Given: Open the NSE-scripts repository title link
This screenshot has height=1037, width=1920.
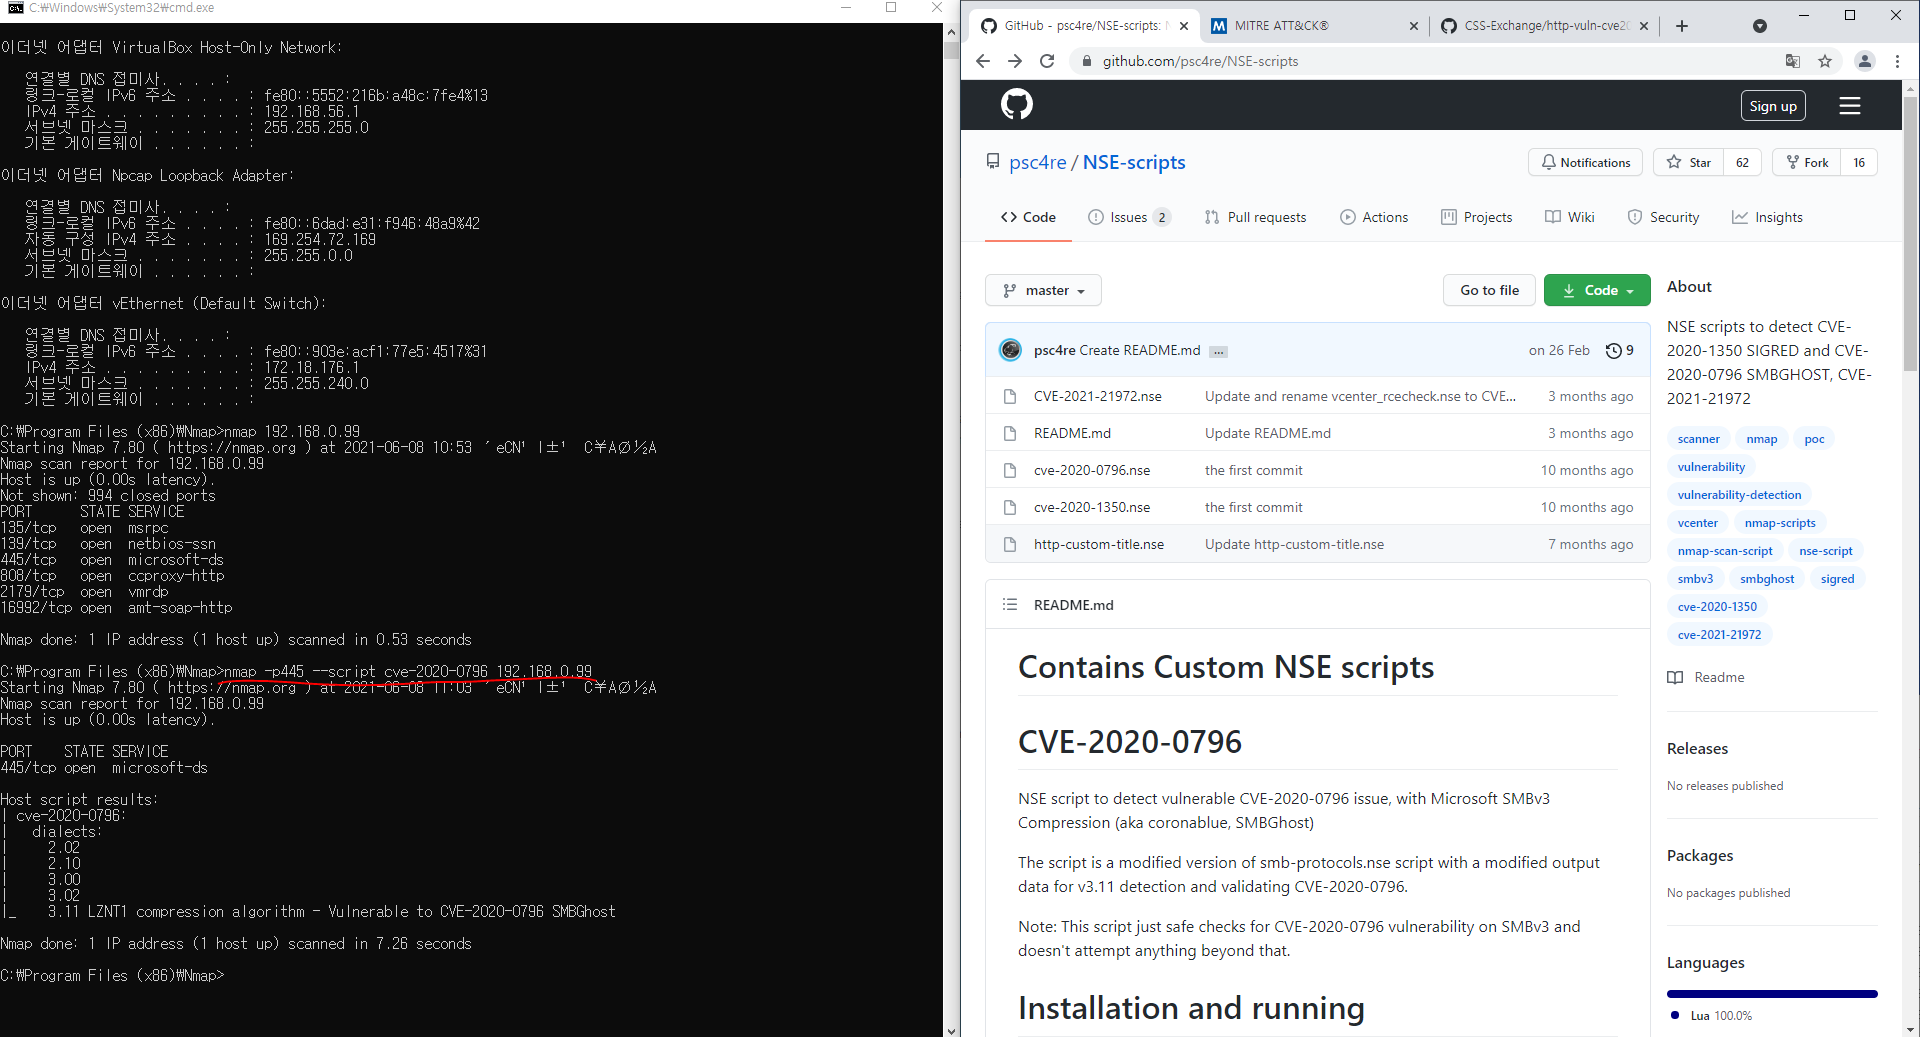Looking at the screenshot, I should point(1134,162).
